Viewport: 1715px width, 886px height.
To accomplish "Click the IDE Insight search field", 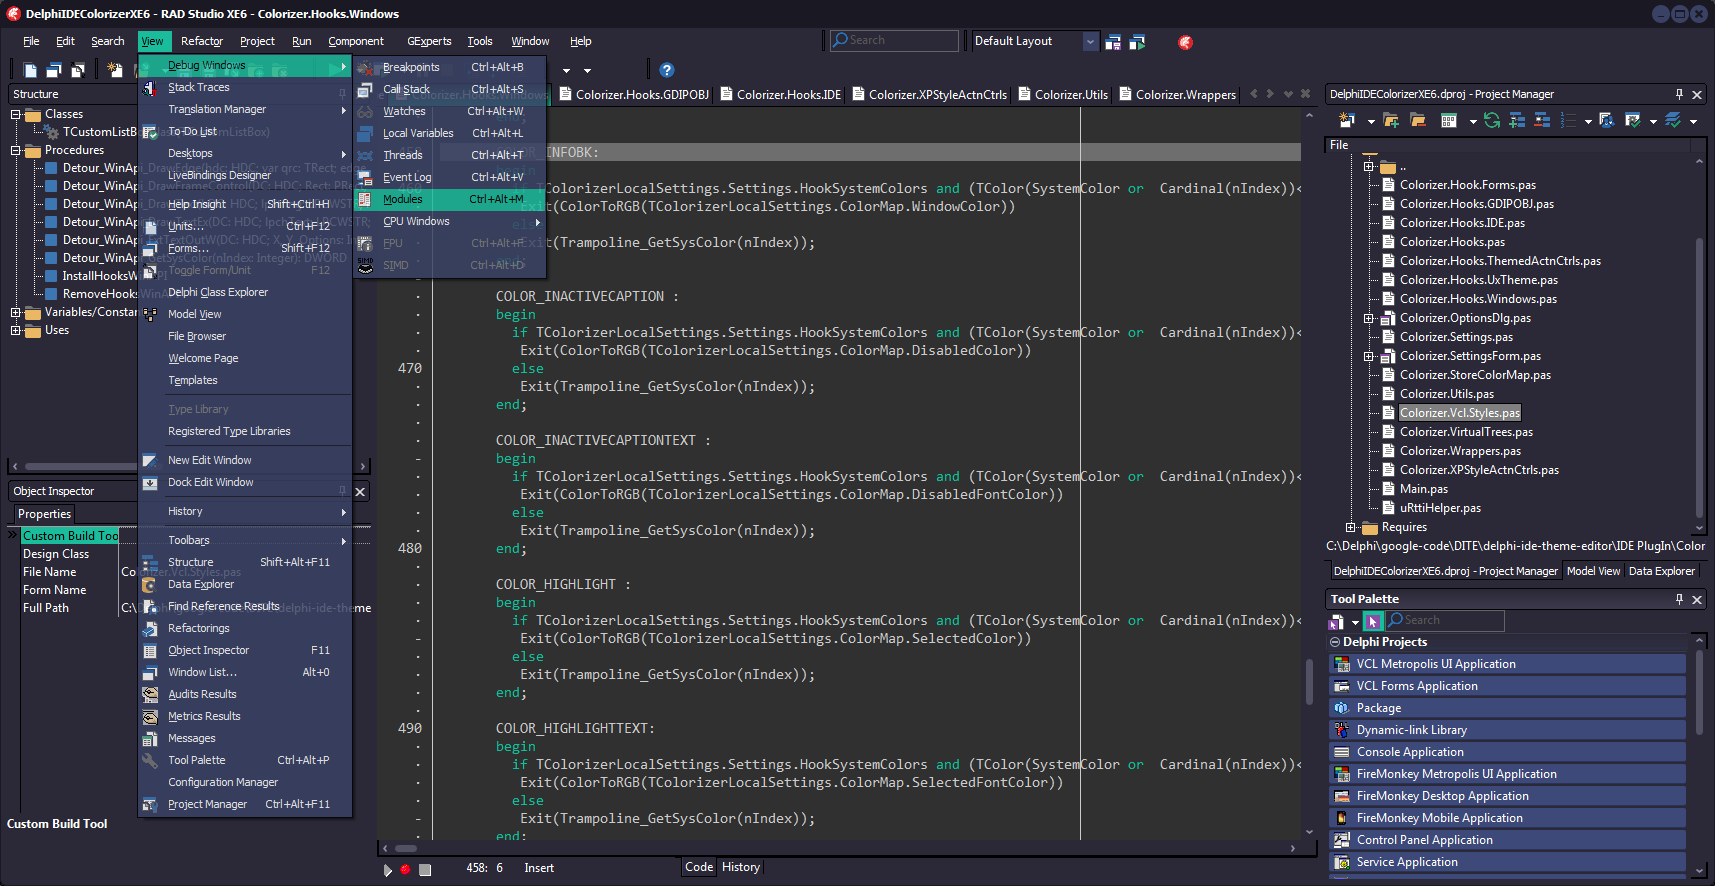I will (894, 40).
